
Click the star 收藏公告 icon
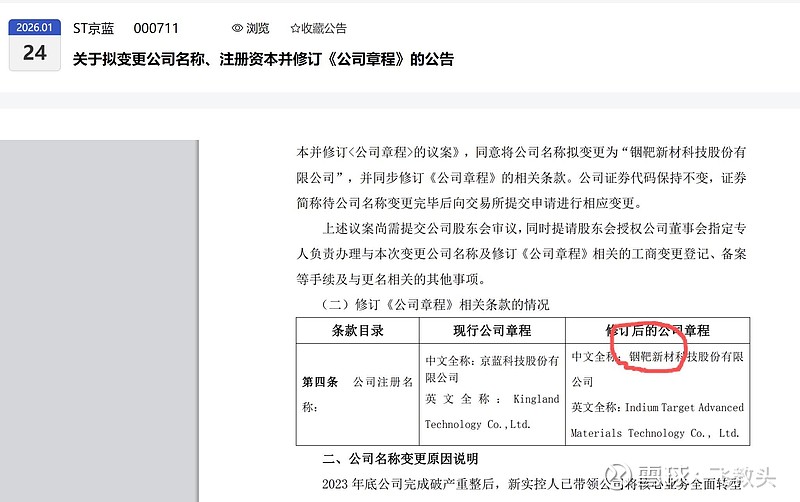click(x=295, y=28)
